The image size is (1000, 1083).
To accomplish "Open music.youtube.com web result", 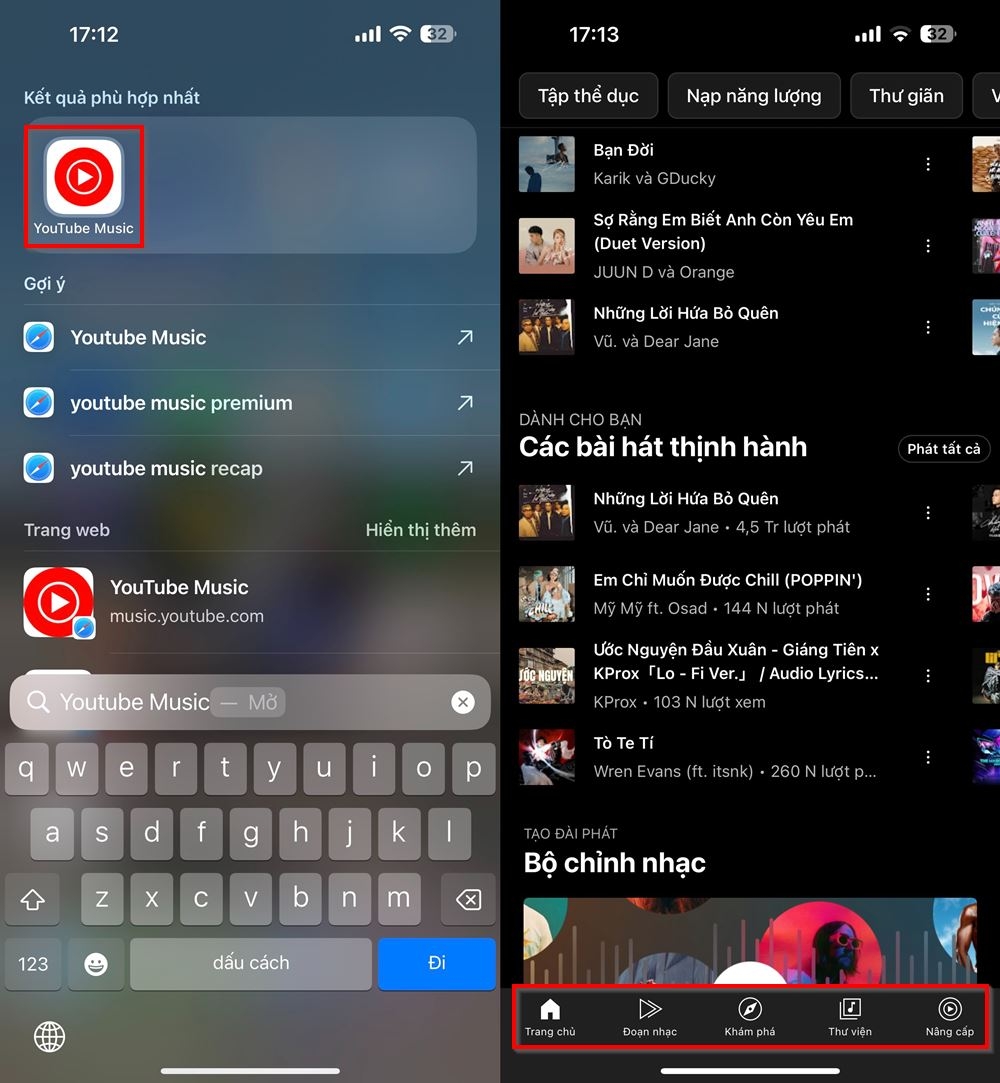I will [x=250, y=602].
